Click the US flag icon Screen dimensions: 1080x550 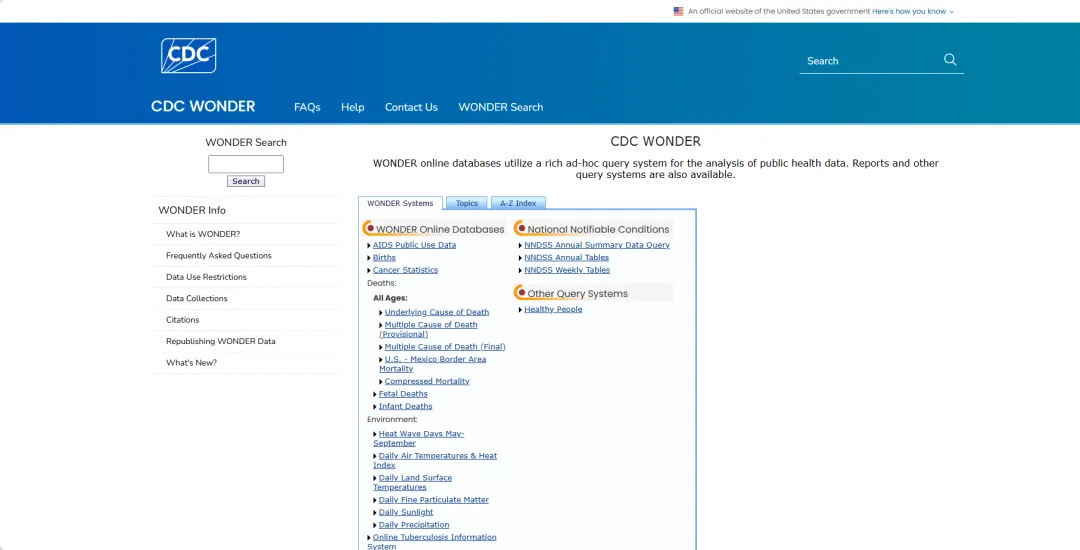678,11
